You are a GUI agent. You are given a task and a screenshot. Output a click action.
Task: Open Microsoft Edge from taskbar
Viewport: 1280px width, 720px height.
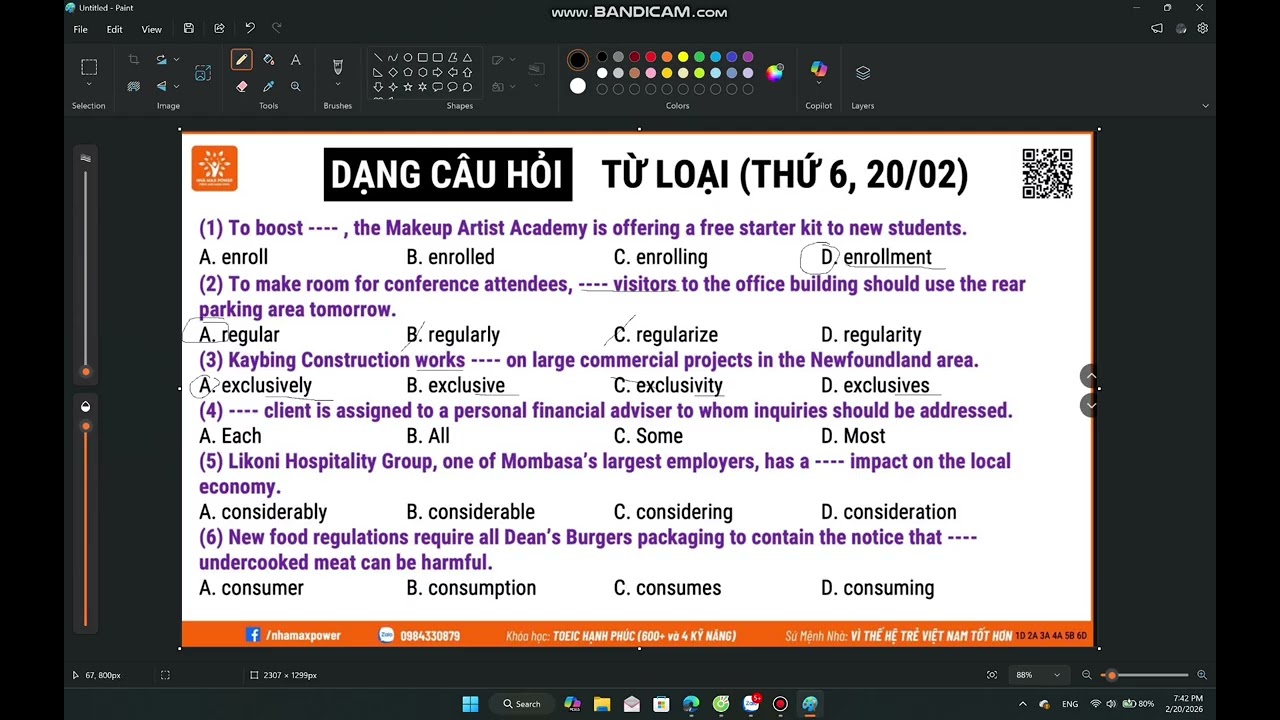coord(691,704)
